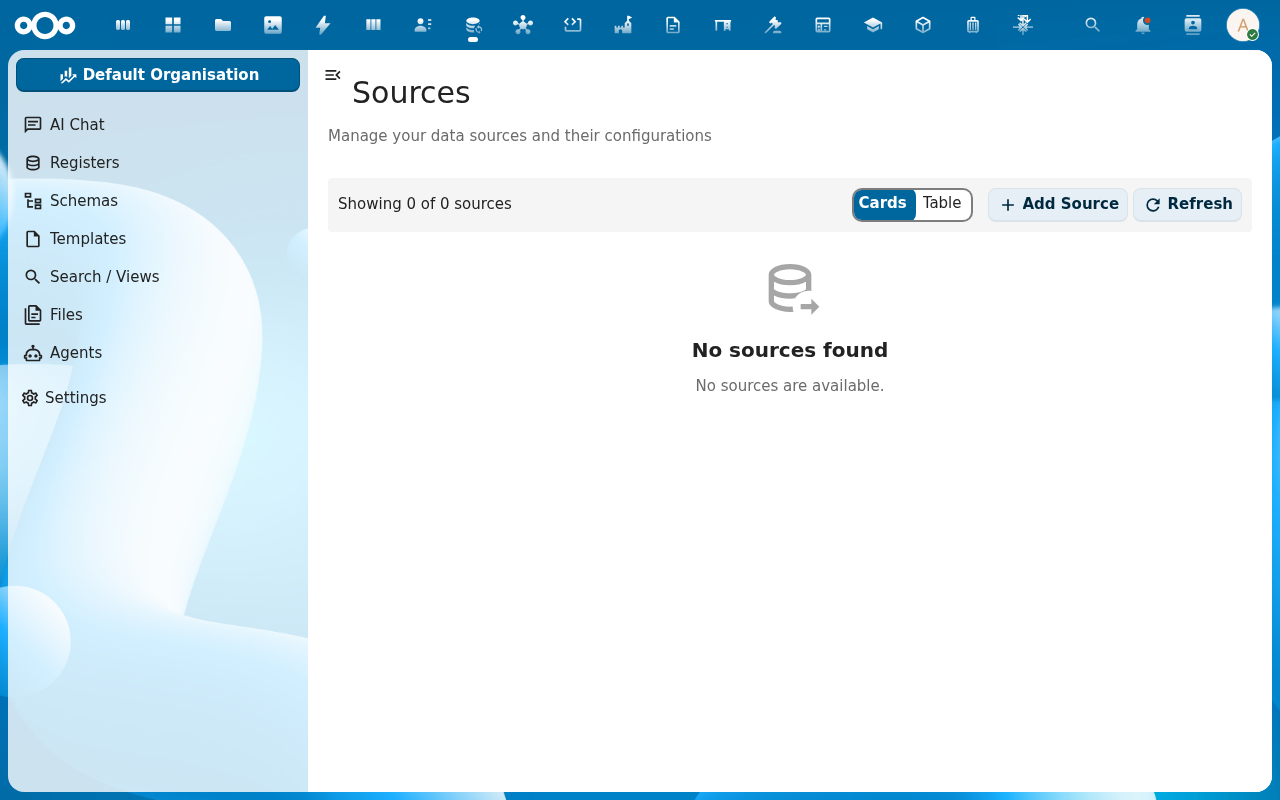Screen dimensions: 1280x800
Task: Open Templates in the sidebar
Action: 158,239
